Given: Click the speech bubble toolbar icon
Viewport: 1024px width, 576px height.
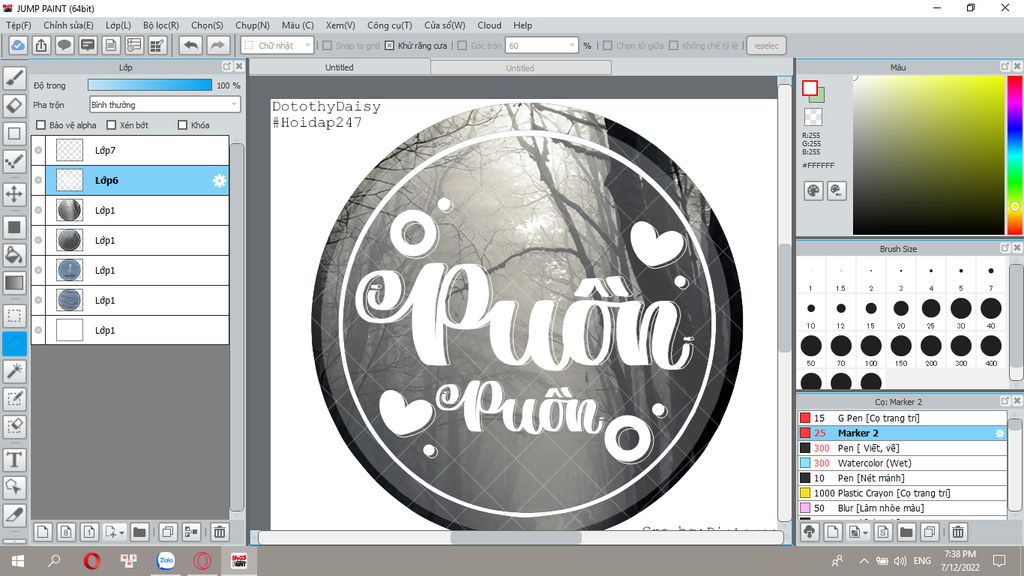Looking at the screenshot, I should coord(64,46).
